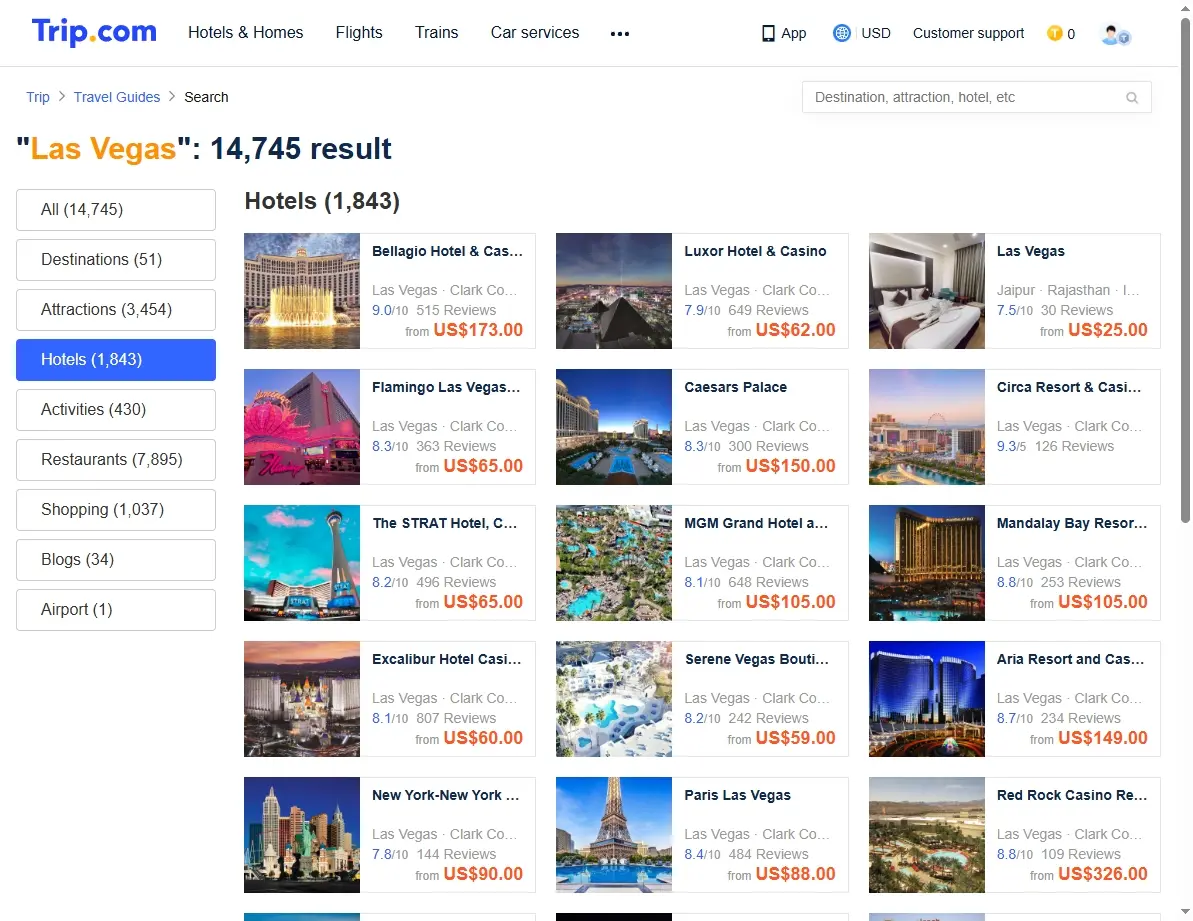Click the Trip.com logo
Viewport: 1193px width, 921px height.
94,32
